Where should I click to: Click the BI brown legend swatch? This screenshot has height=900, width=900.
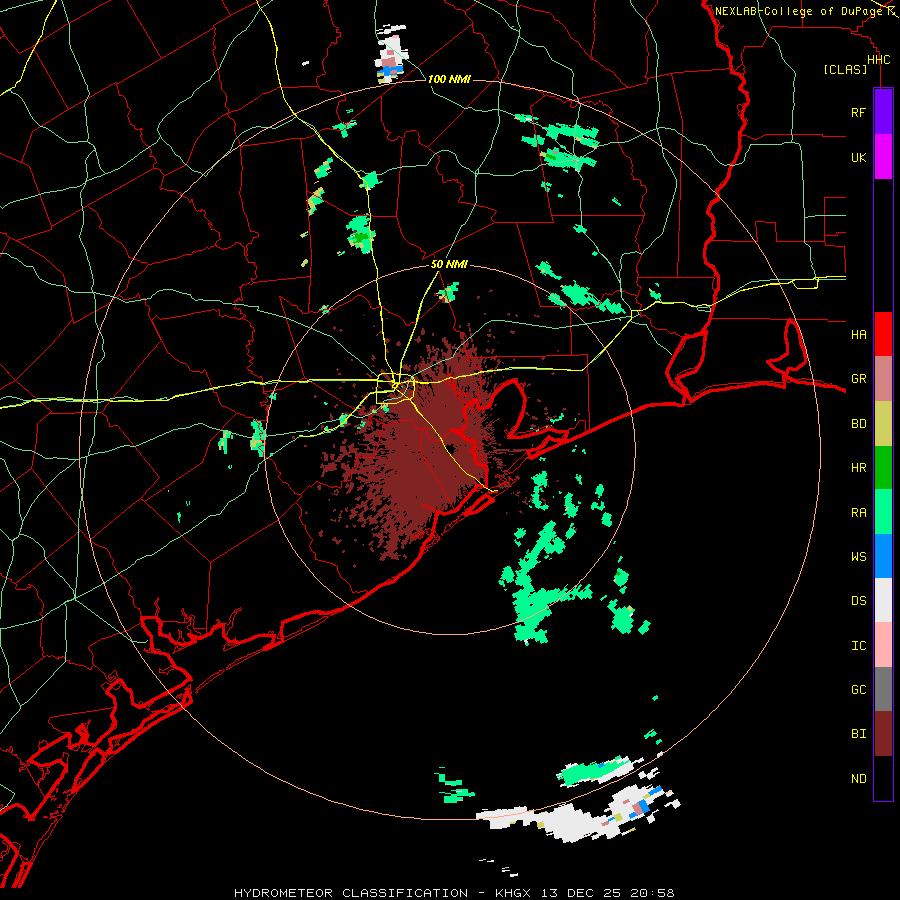883,734
